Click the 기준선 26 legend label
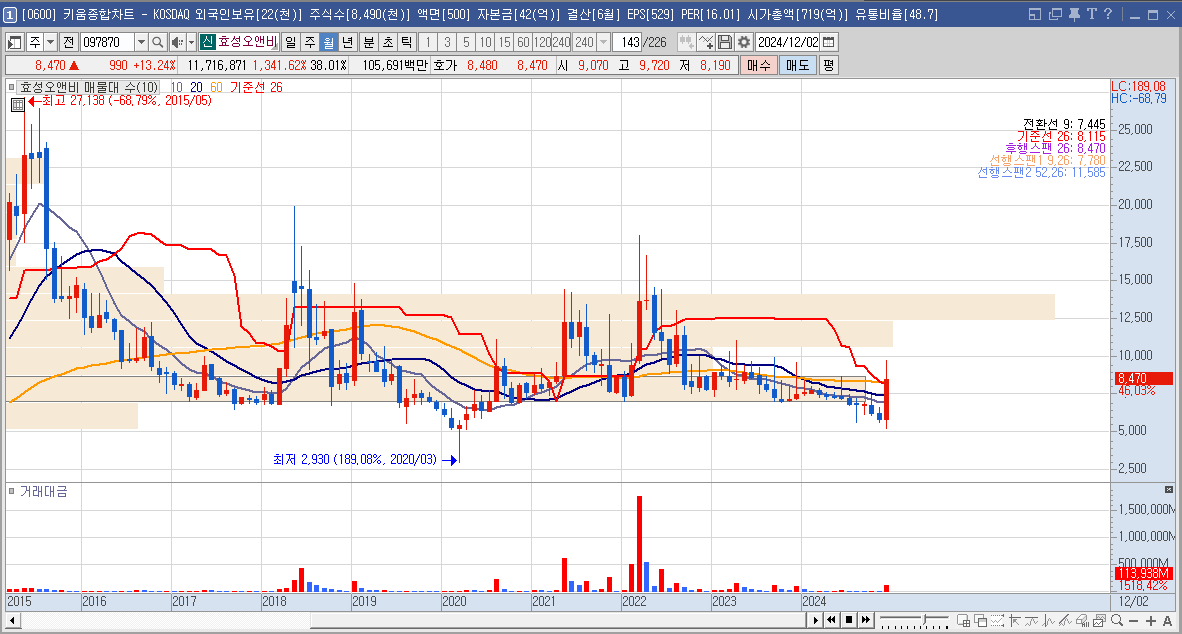The image size is (1182, 634). pos(256,87)
